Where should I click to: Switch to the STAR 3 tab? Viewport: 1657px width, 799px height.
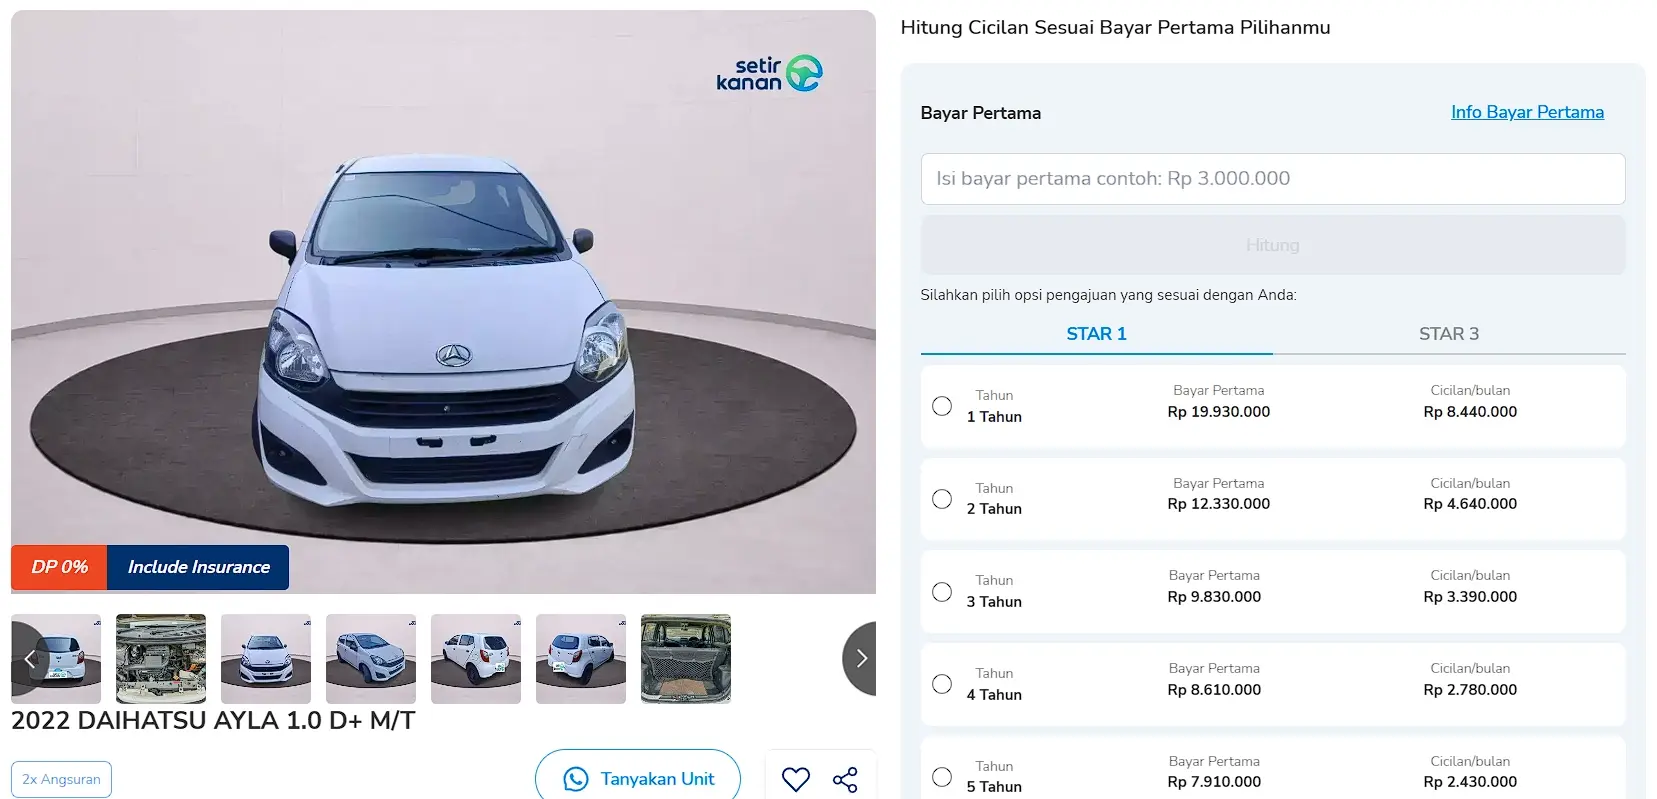[x=1449, y=334]
